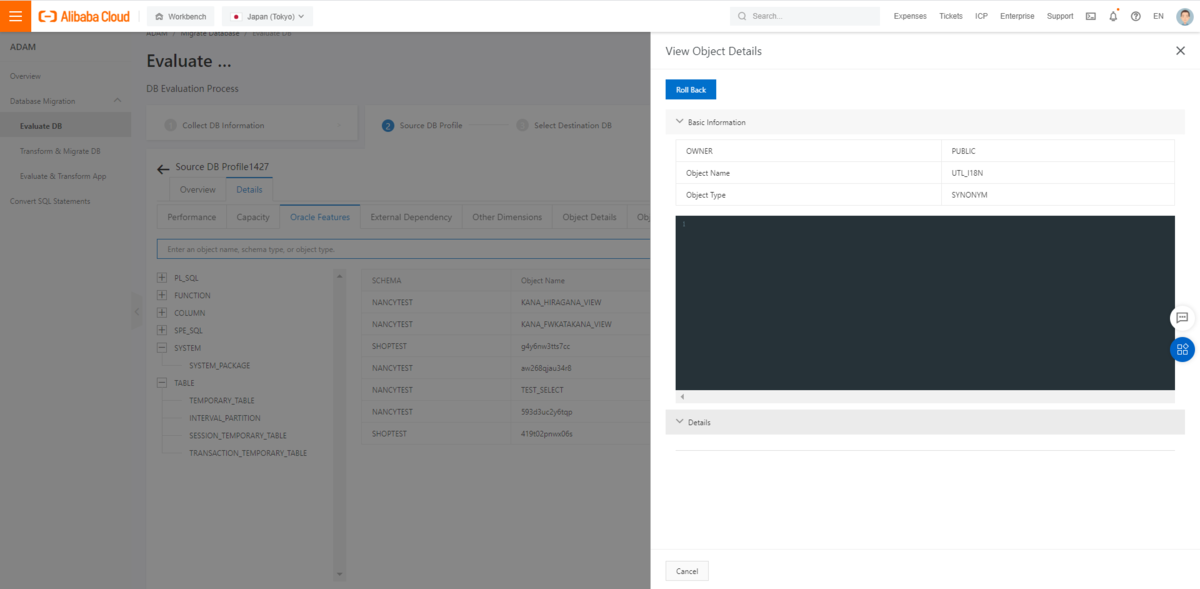The image size is (1200, 589).
Task: Open the notifications bell
Action: point(1113,16)
